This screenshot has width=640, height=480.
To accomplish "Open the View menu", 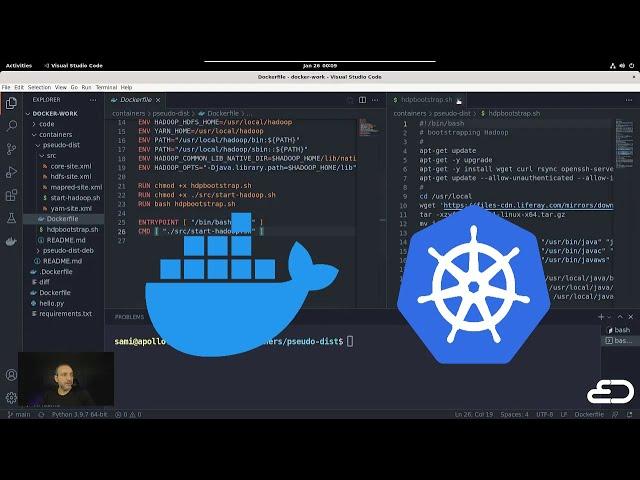I will point(60,87).
